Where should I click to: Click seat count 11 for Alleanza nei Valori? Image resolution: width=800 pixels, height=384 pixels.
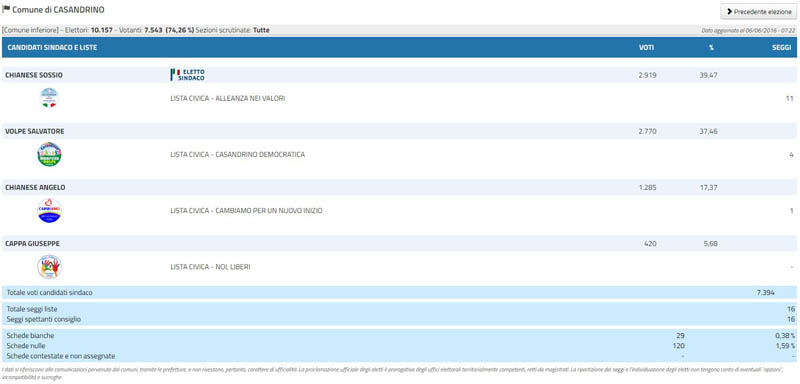[790, 98]
